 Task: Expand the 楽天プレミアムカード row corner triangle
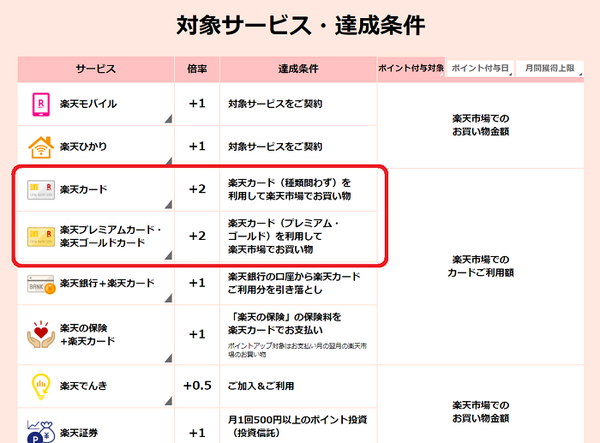click(x=168, y=255)
